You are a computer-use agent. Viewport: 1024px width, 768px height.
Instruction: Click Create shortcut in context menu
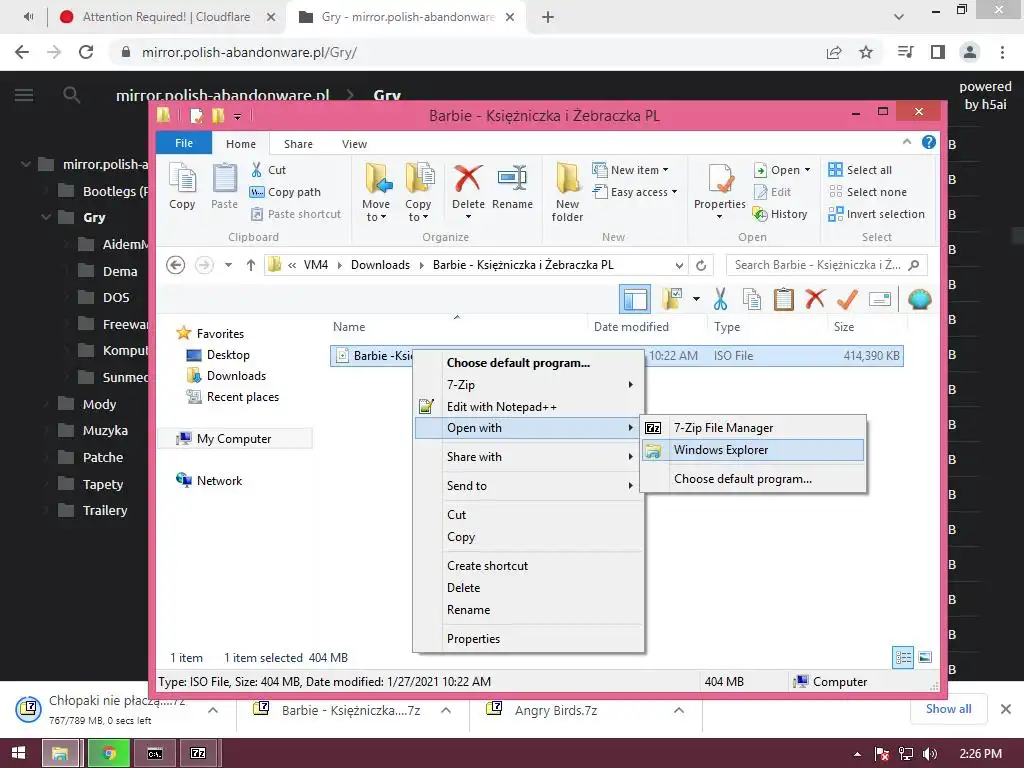(x=529, y=566)
